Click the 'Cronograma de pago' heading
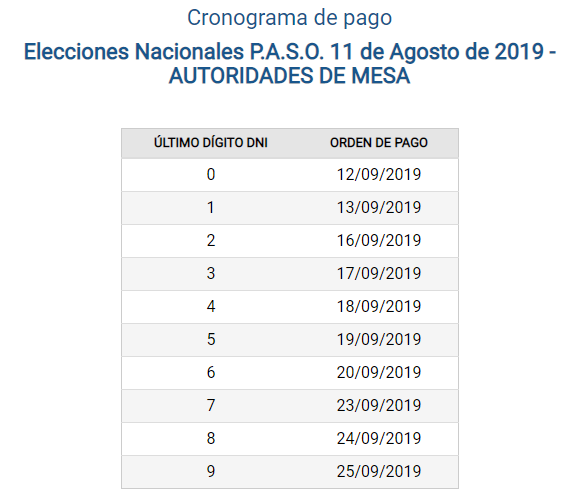The width and height of the screenshot is (586, 497). 289,18
